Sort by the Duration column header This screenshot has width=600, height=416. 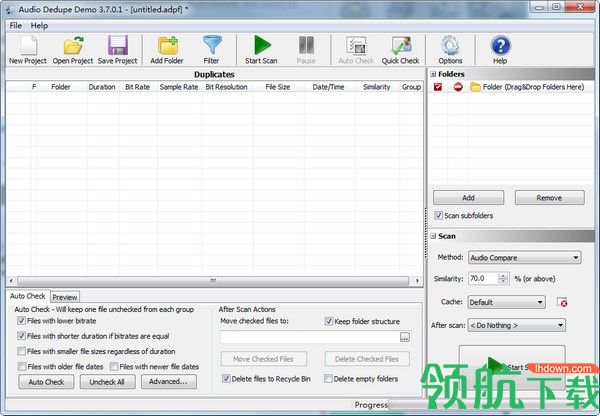102,87
